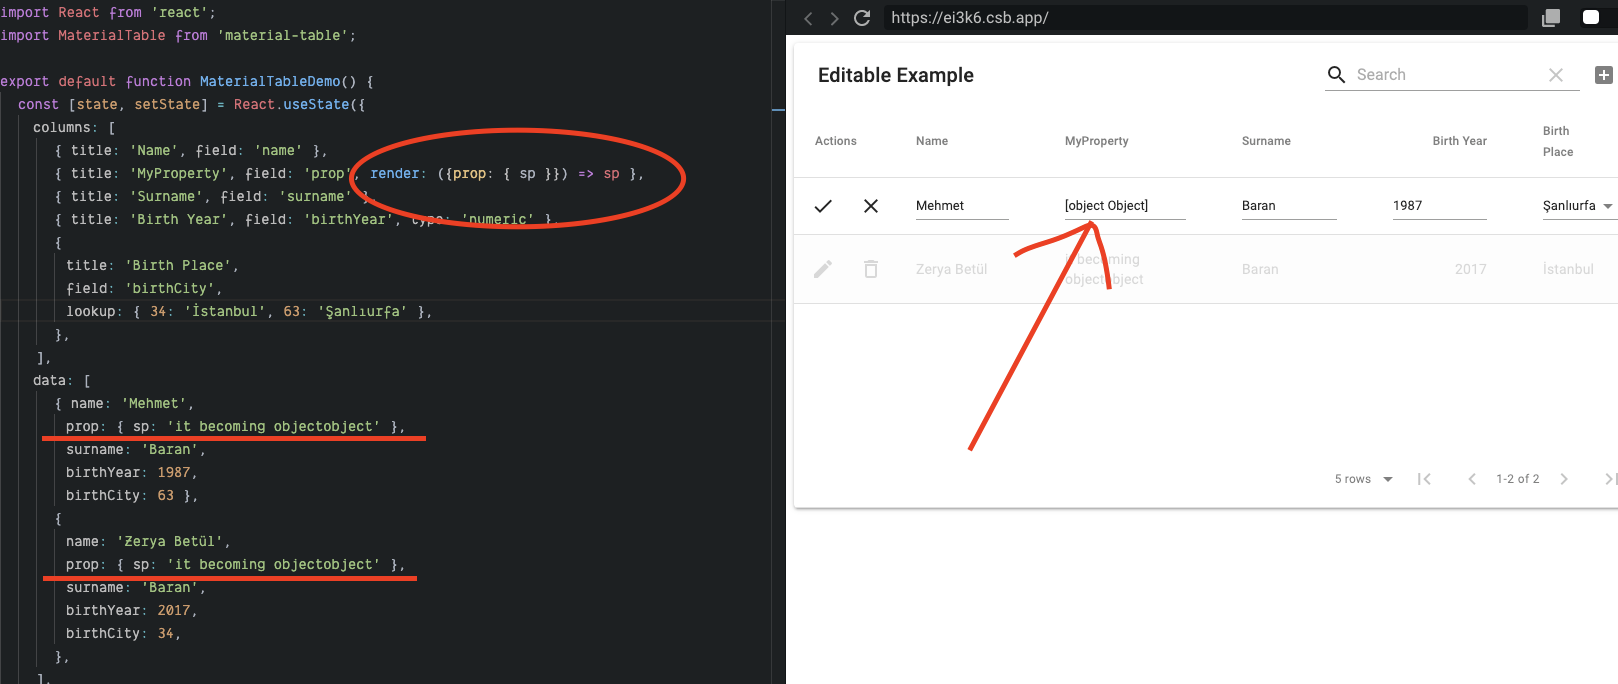Edit the Zerya Betül row pencil icon

pos(823,269)
